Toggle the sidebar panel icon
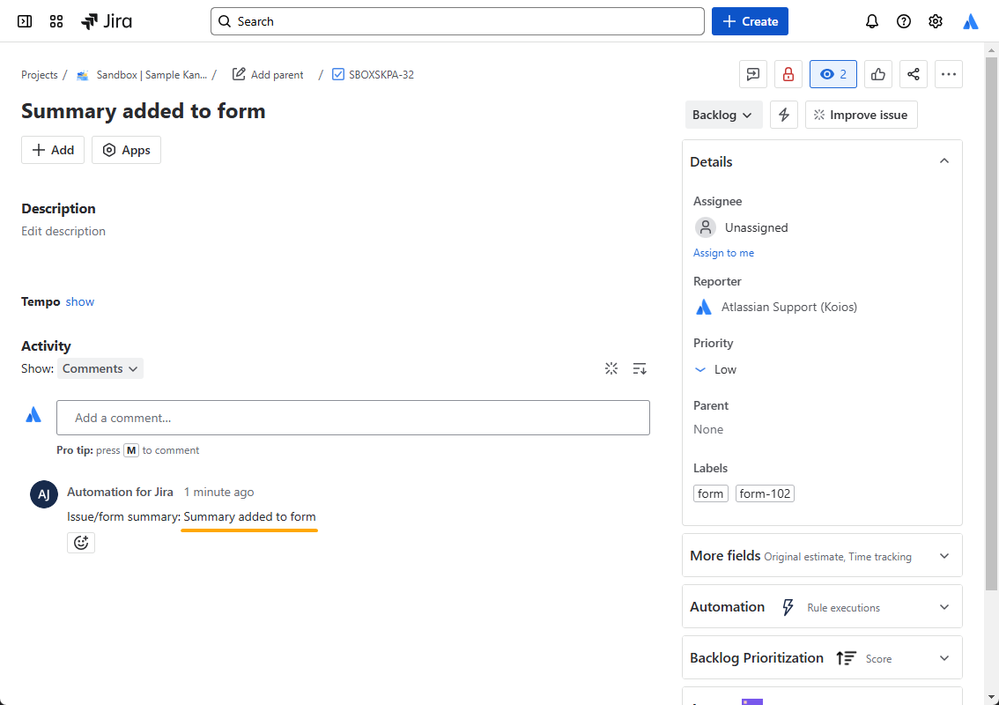Viewport: 999px width, 705px height. pyautogui.click(x=24, y=21)
